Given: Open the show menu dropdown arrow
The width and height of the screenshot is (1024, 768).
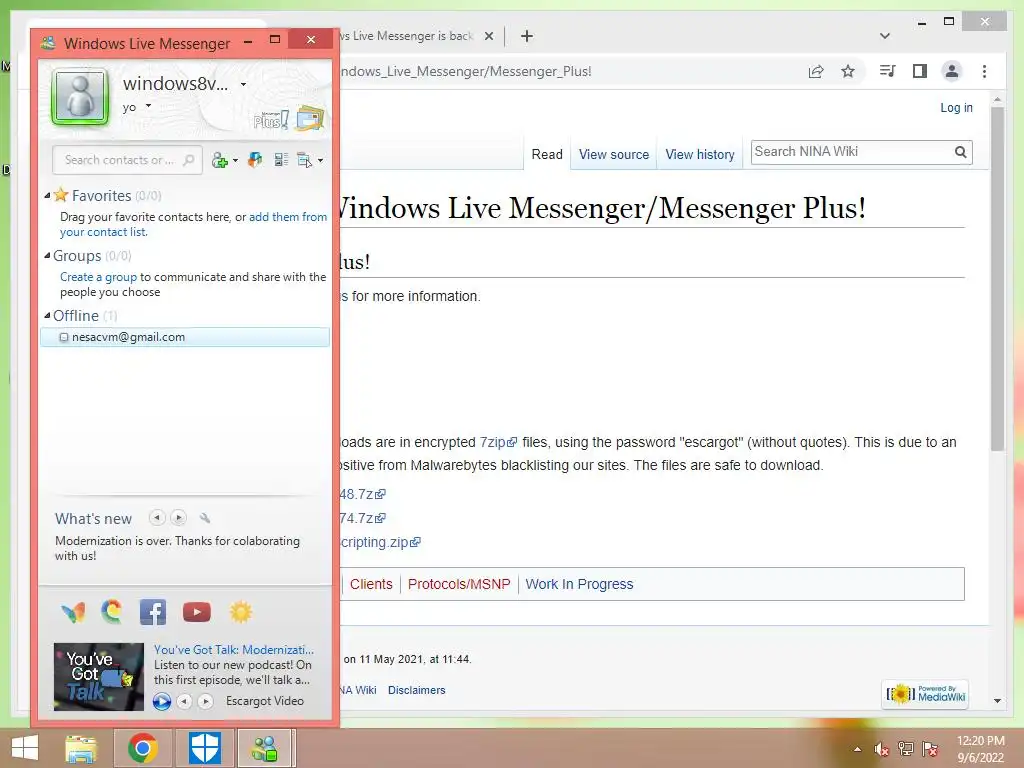Looking at the screenshot, I should coord(320,161).
